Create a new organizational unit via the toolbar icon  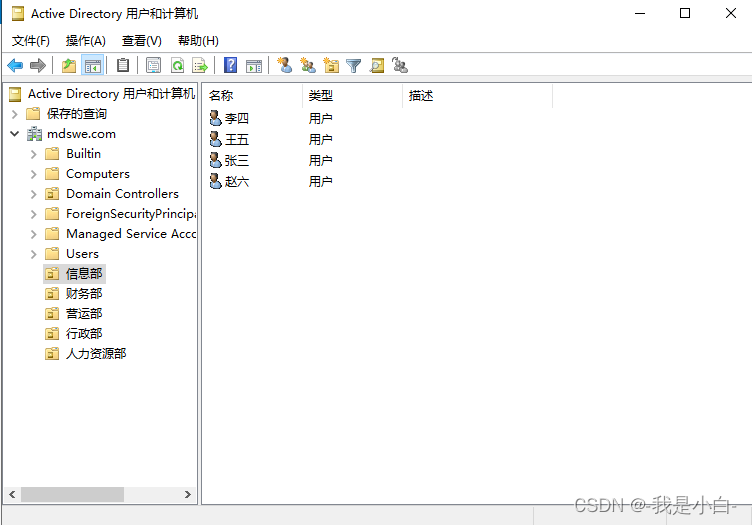click(x=331, y=65)
